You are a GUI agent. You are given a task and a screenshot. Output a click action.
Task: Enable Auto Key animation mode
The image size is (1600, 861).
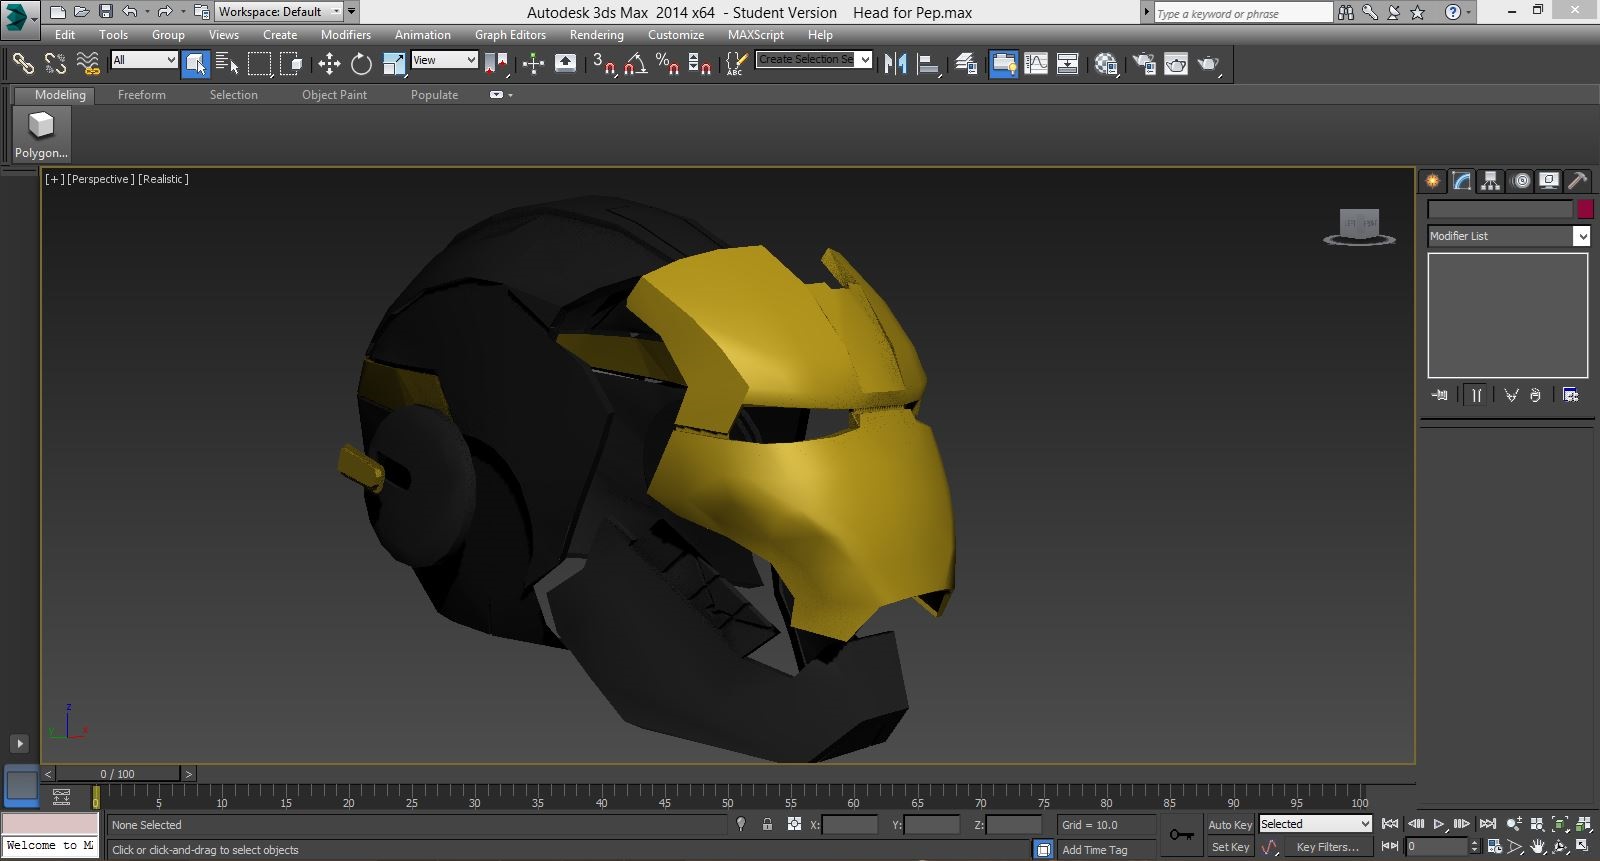coord(1229,824)
